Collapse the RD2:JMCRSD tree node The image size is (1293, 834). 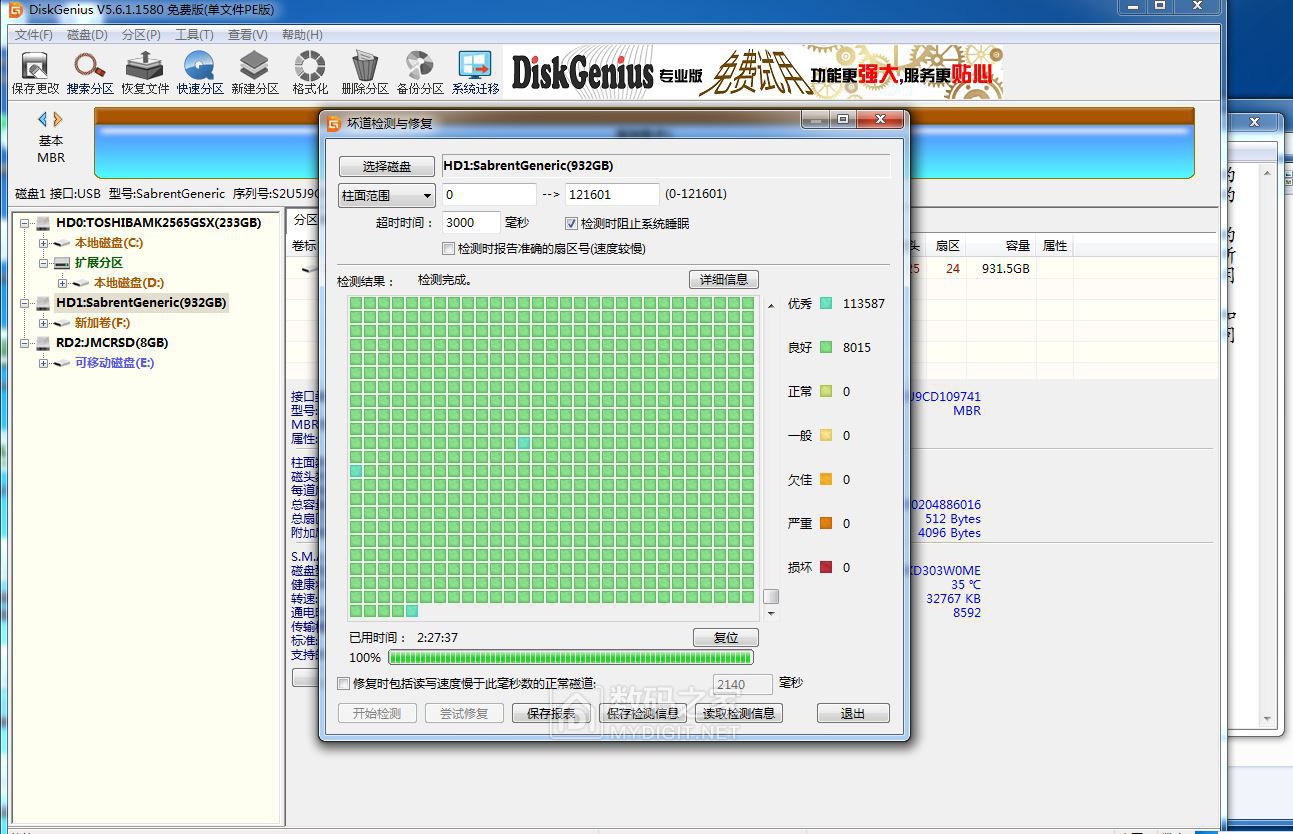coord(25,343)
